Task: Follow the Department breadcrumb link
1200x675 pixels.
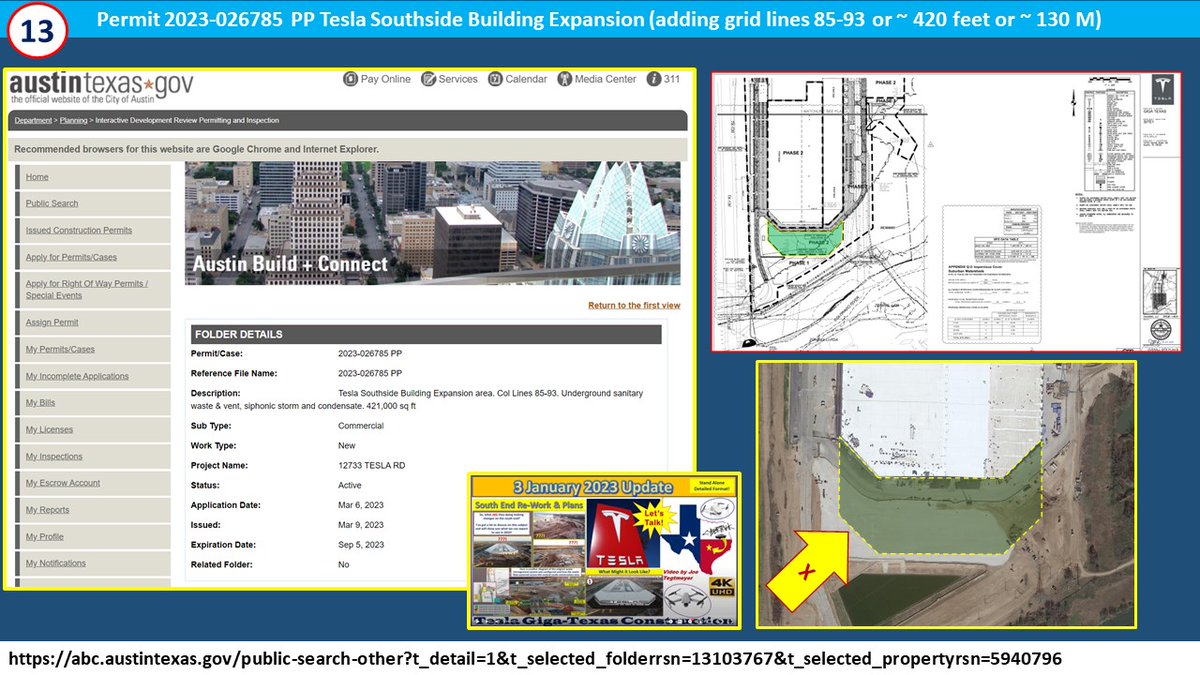Action: coord(33,120)
